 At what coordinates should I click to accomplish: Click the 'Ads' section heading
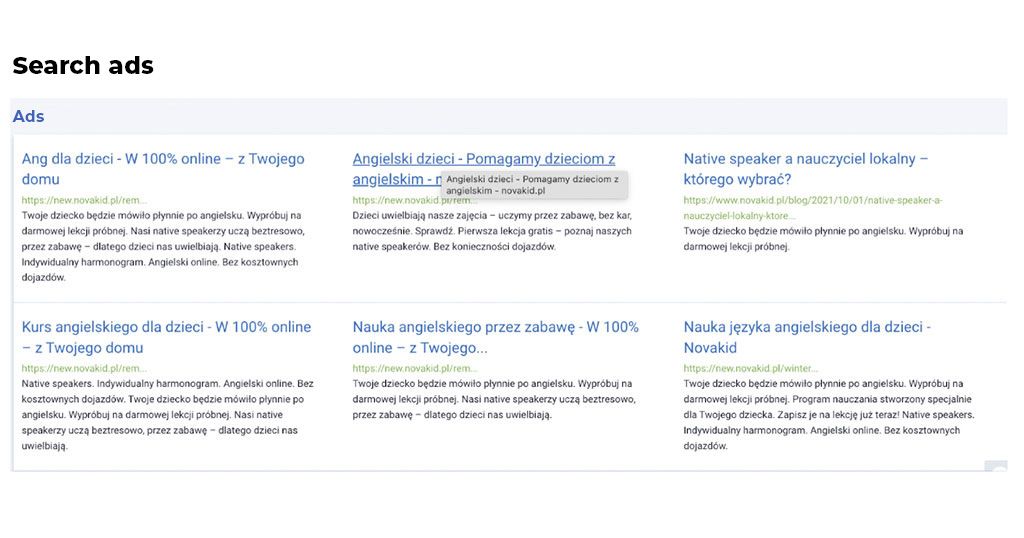[29, 116]
